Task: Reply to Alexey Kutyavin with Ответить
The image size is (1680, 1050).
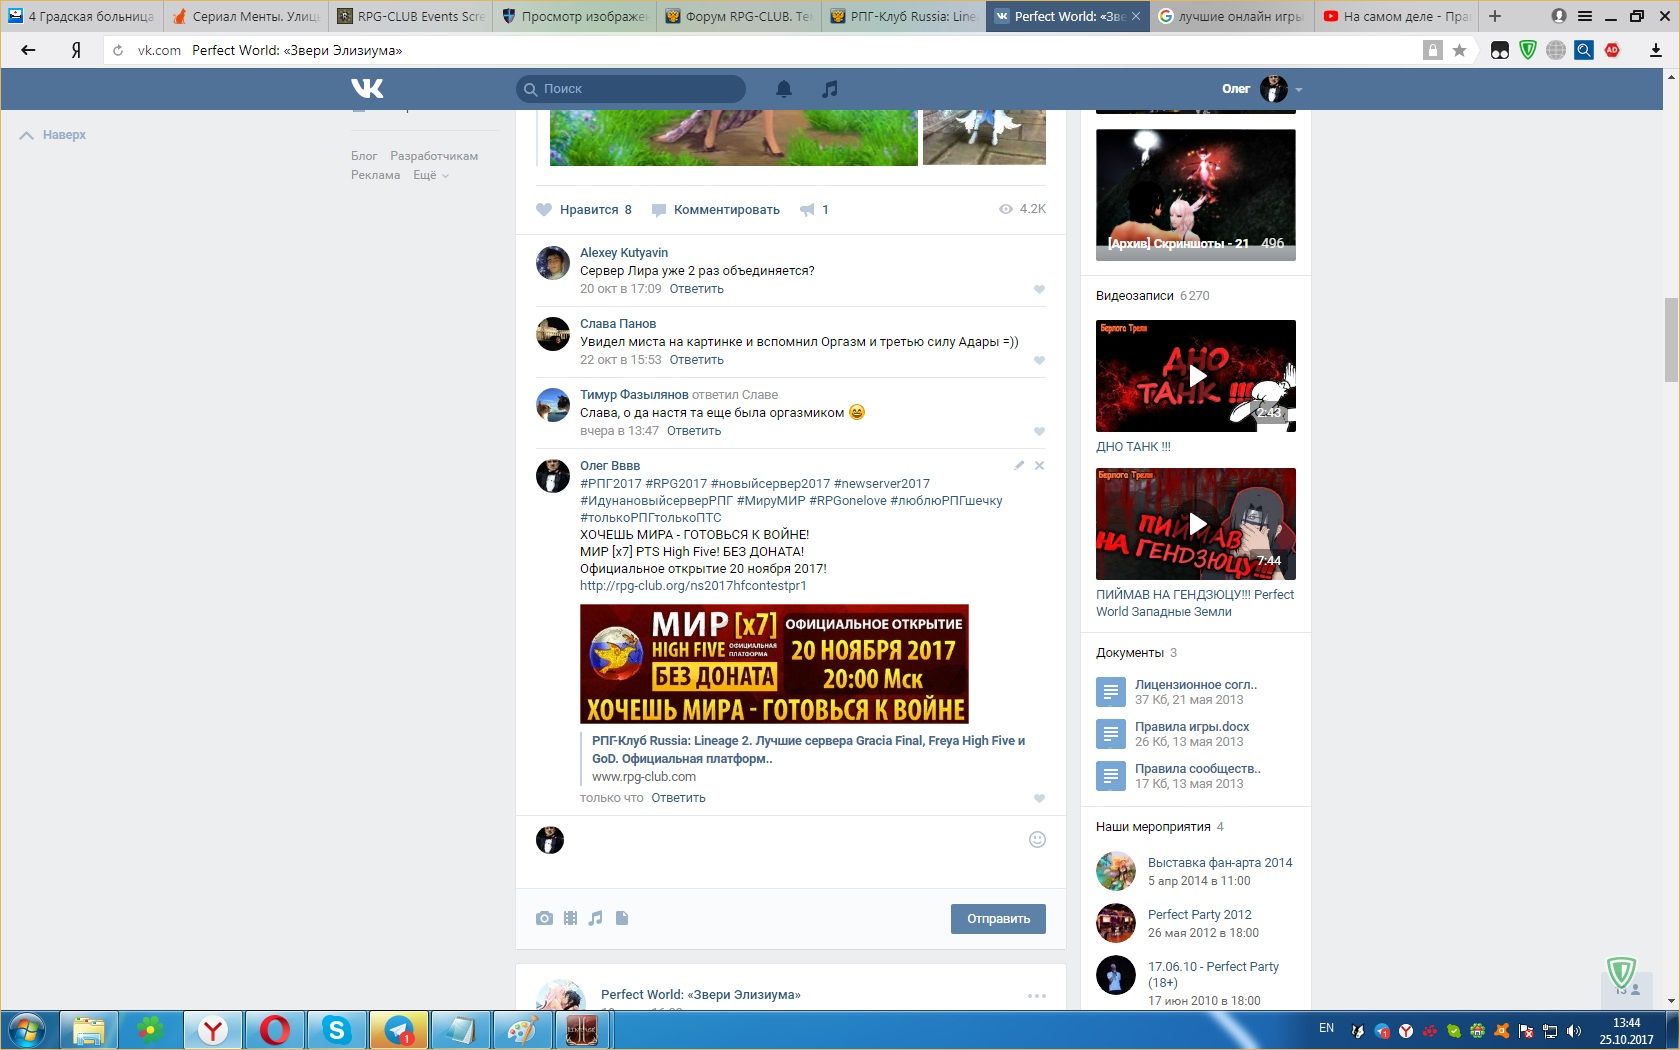Action: (x=696, y=289)
